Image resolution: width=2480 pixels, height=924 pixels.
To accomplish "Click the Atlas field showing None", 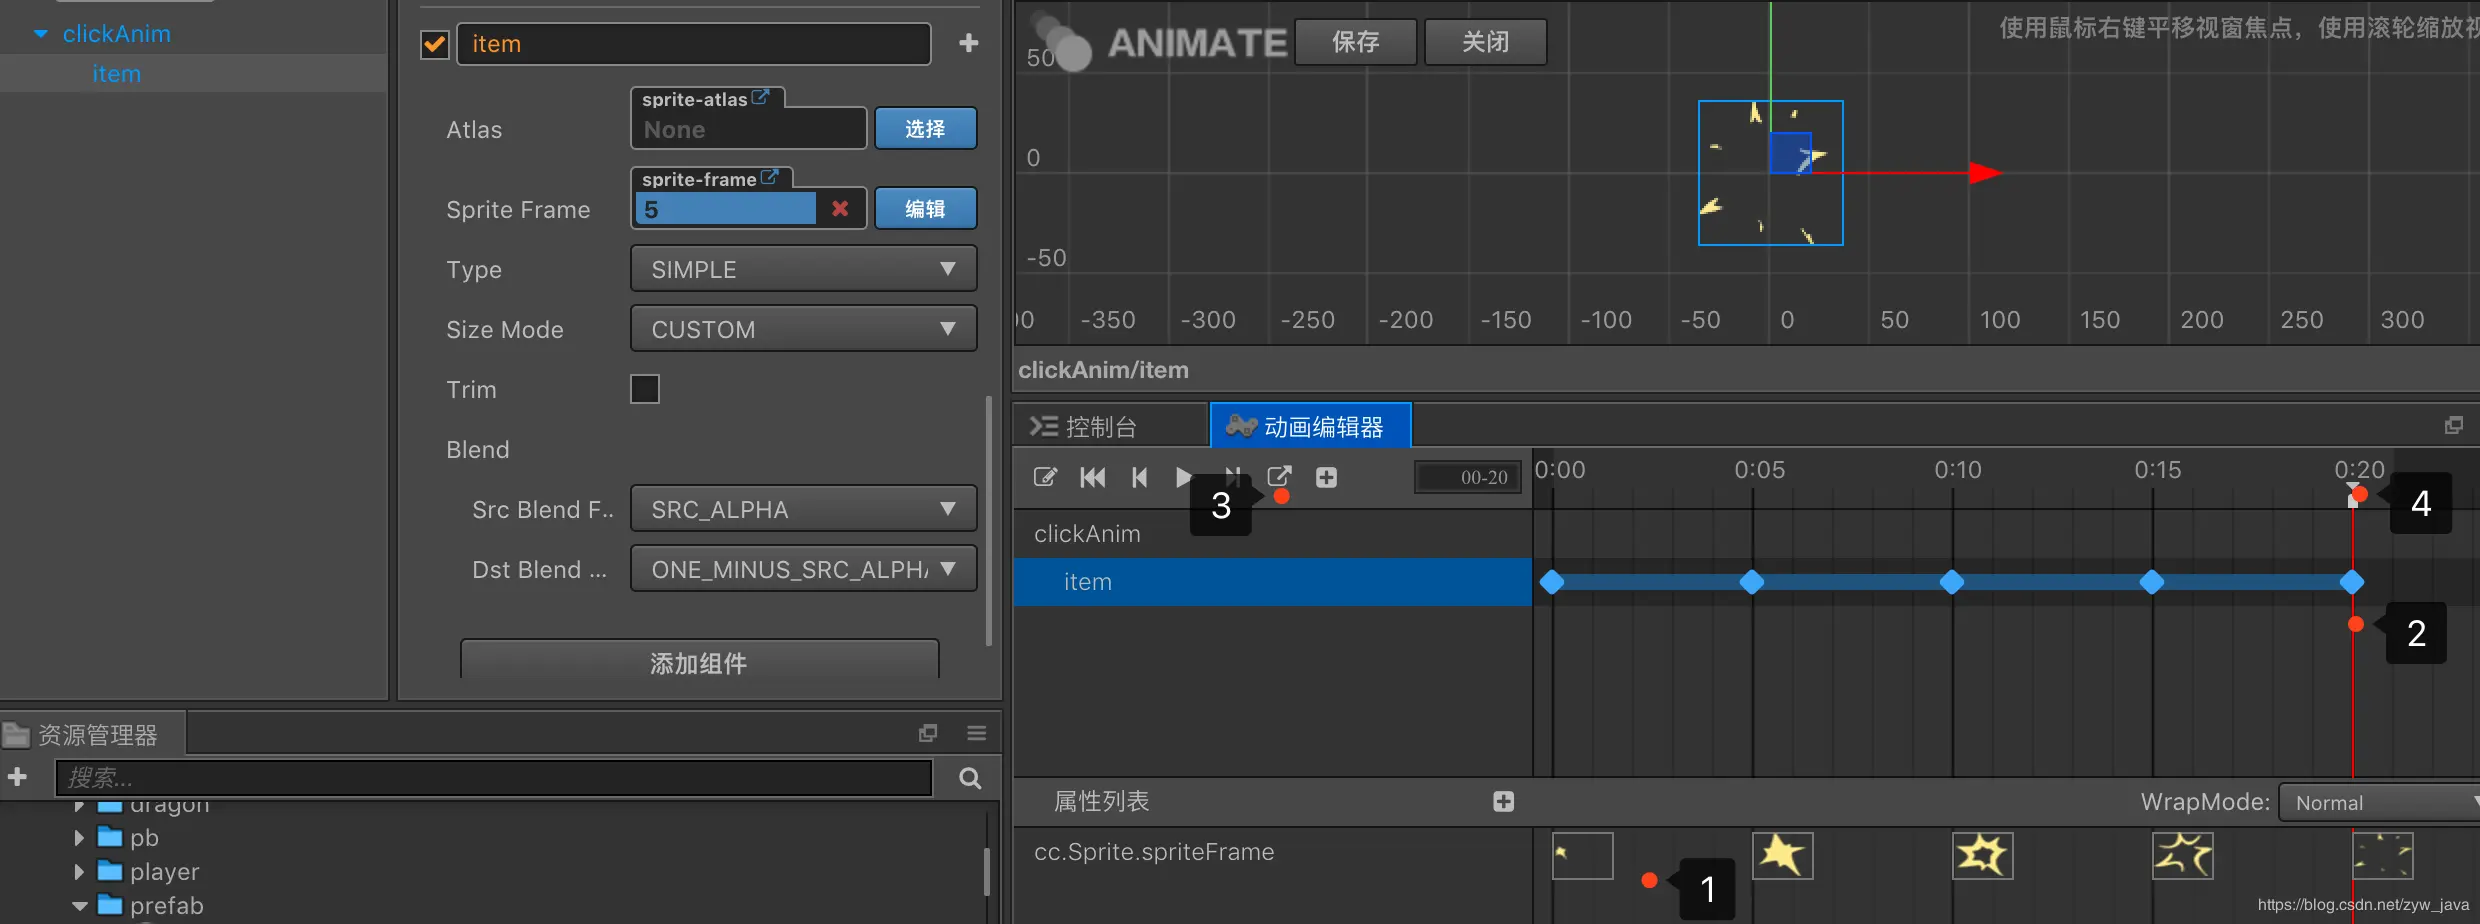I will point(749,129).
